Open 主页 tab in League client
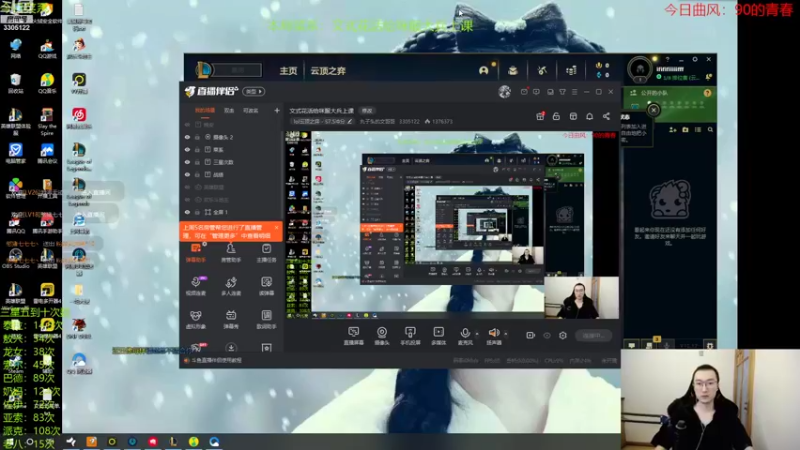Screen dimensions: 800x450 pyautogui.click(x=288, y=71)
